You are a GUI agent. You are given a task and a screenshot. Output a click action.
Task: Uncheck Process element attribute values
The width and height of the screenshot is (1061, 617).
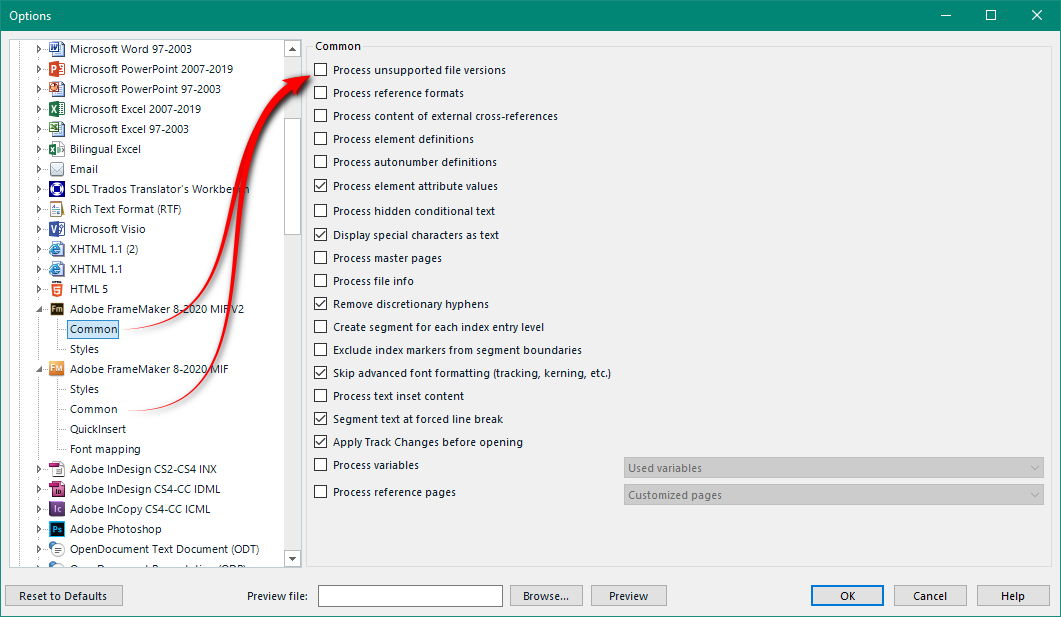tap(321, 186)
